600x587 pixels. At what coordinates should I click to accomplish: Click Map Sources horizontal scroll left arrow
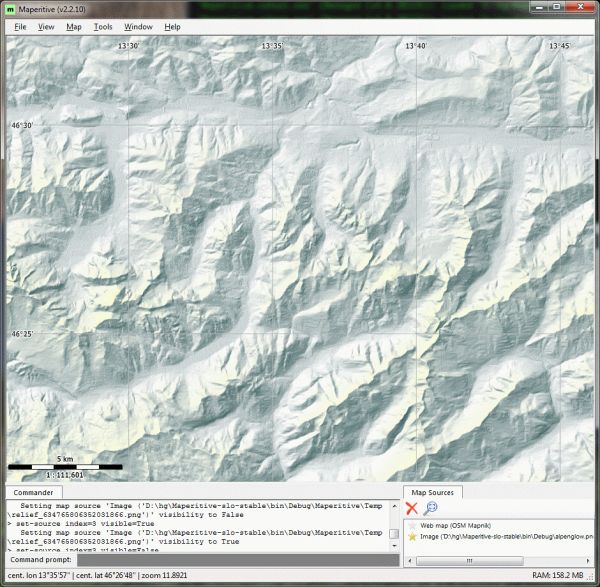(x=409, y=561)
